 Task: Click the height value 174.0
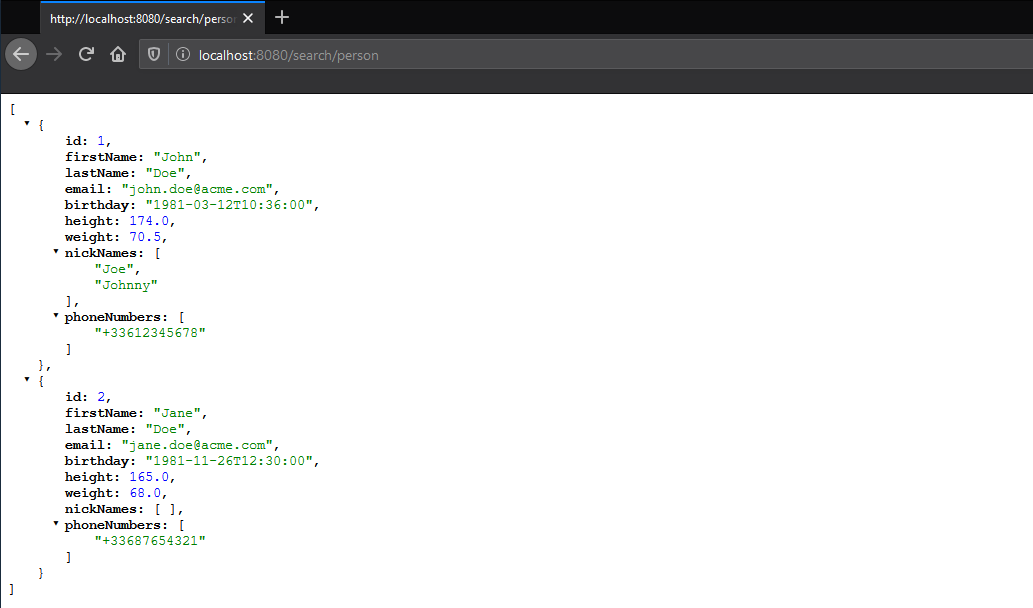point(149,221)
